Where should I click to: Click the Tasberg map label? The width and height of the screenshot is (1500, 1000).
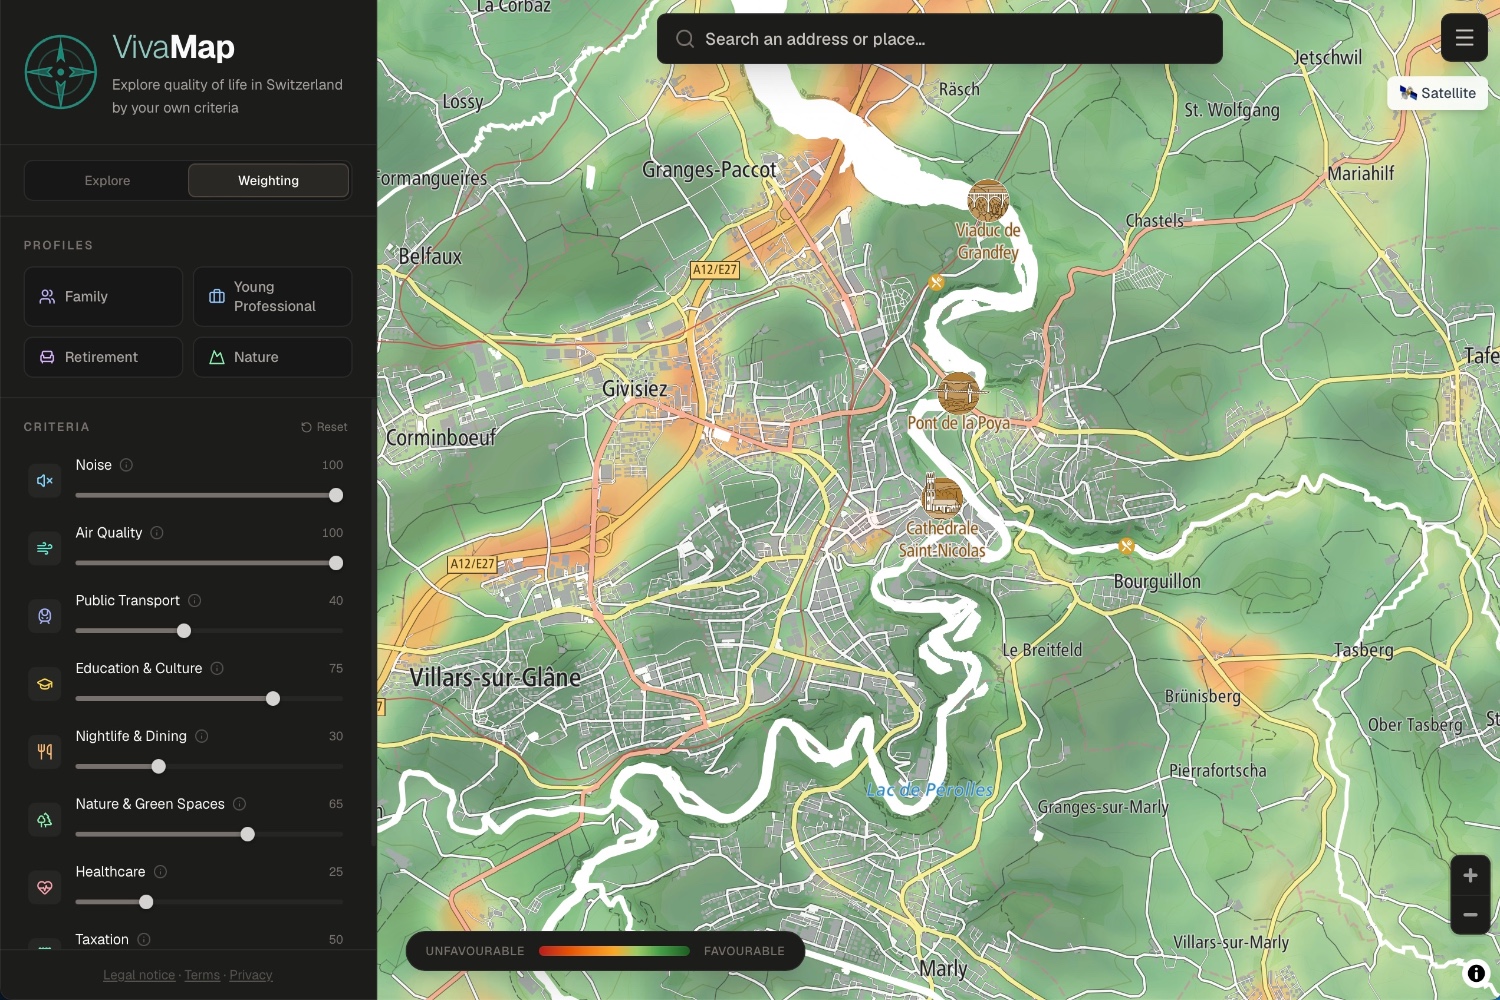pyautogui.click(x=1364, y=650)
